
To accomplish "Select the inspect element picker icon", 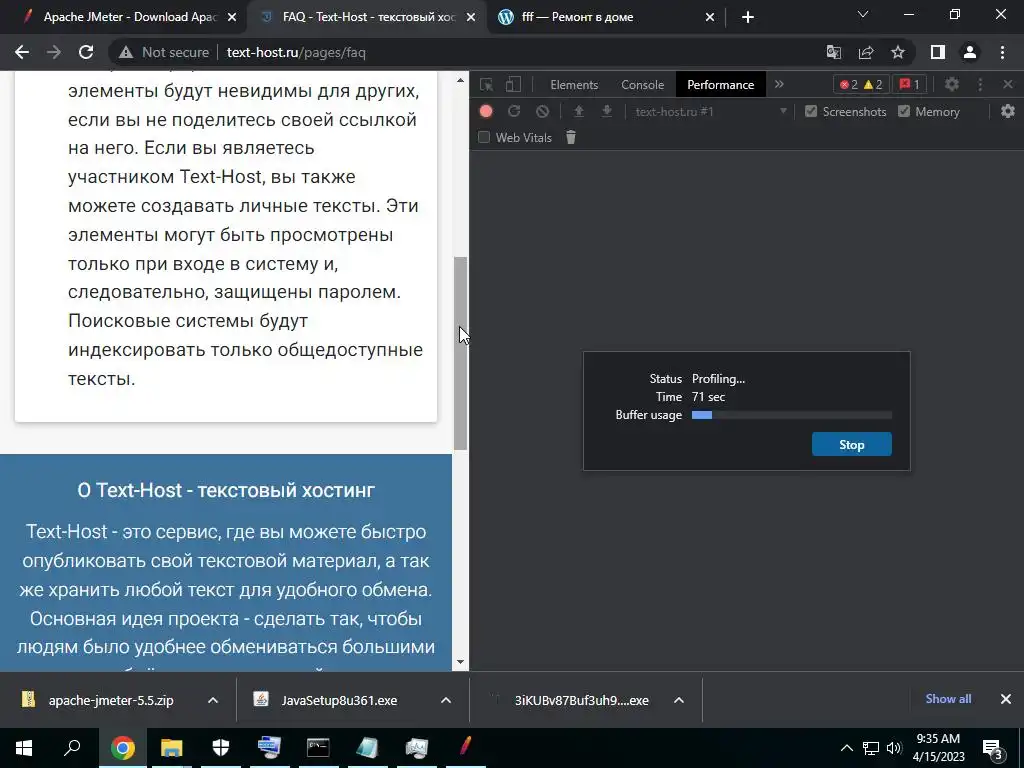I will pos(486,84).
